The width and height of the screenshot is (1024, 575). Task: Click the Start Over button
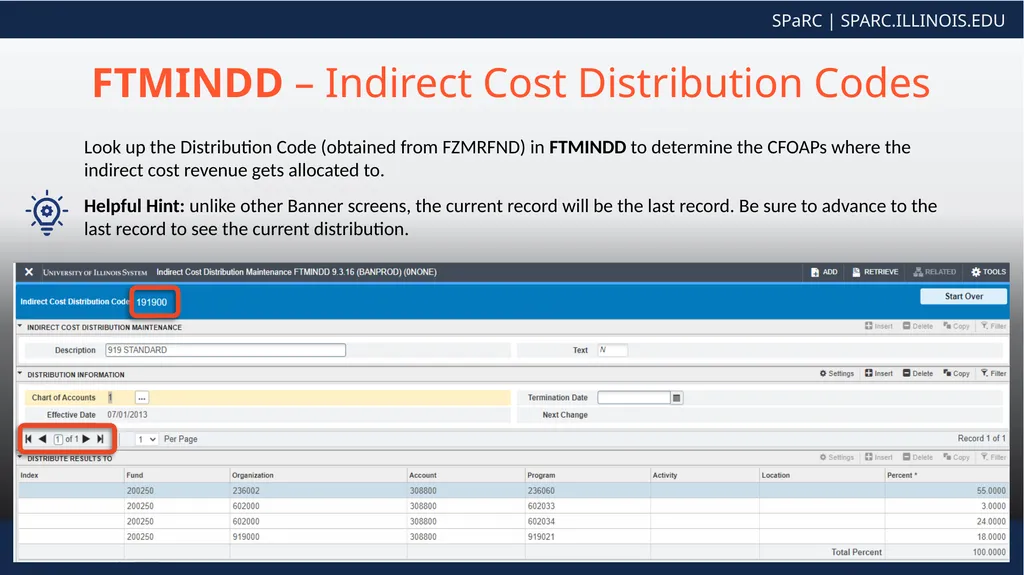pos(963,296)
